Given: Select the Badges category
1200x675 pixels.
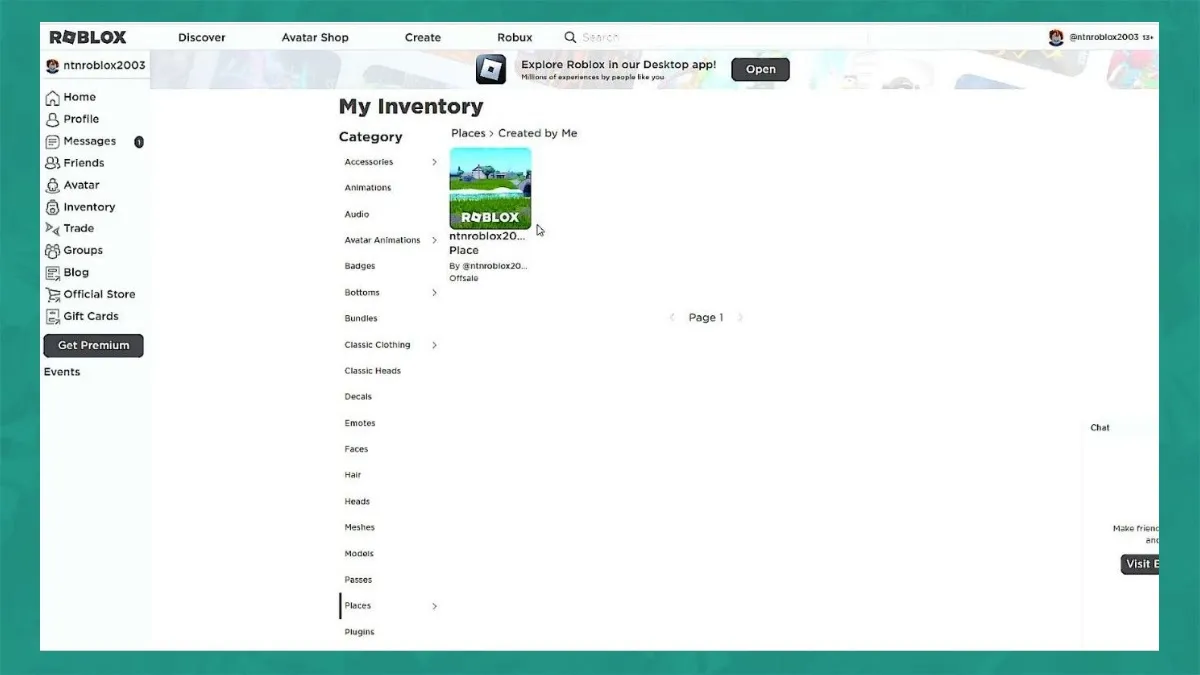Looking at the screenshot, I should click(360, 266).
